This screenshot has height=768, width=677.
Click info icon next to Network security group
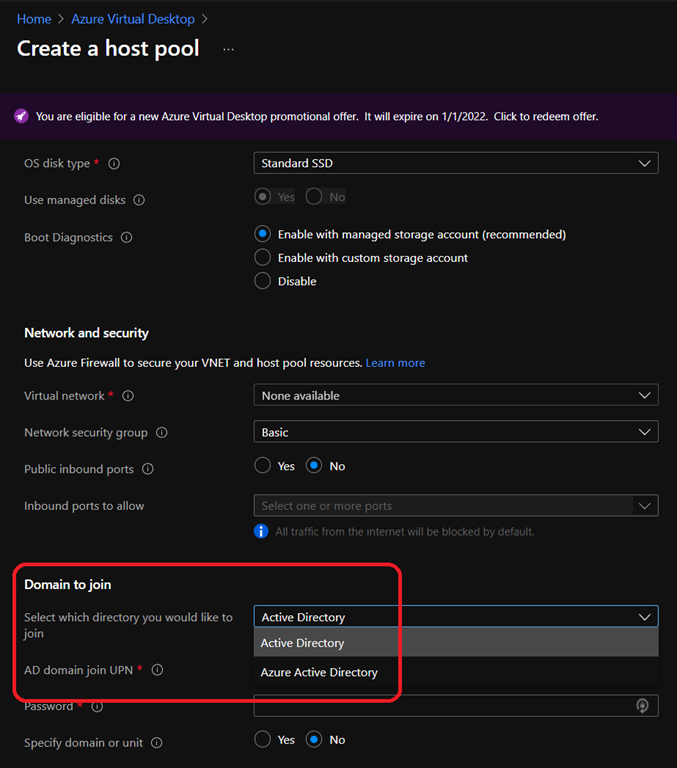point(162,433)
